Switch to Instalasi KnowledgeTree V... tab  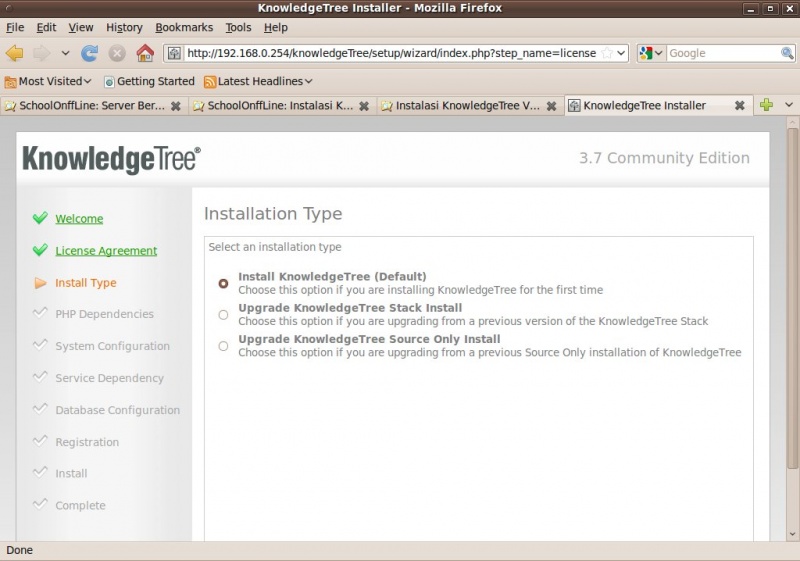point(468,105)
